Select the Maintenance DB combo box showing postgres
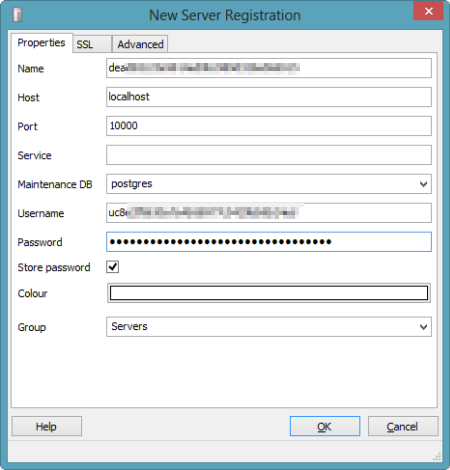Image resolution: width=450 pixels, height=470 pixels. 269,184
